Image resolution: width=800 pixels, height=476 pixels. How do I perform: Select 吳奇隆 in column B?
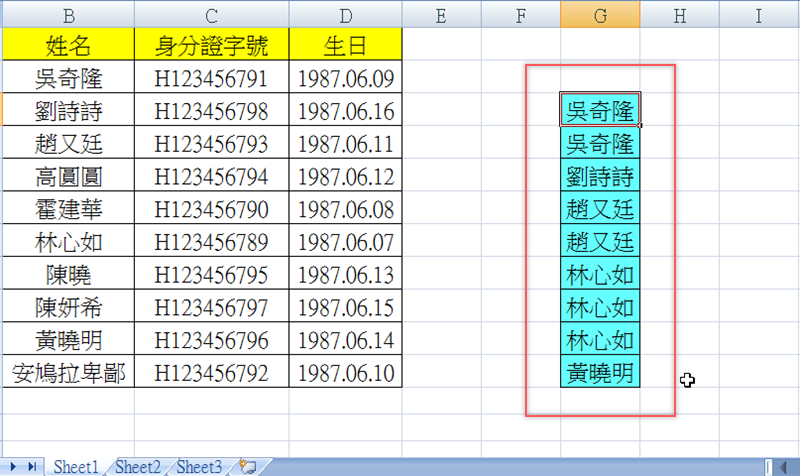tap(68, 78)
